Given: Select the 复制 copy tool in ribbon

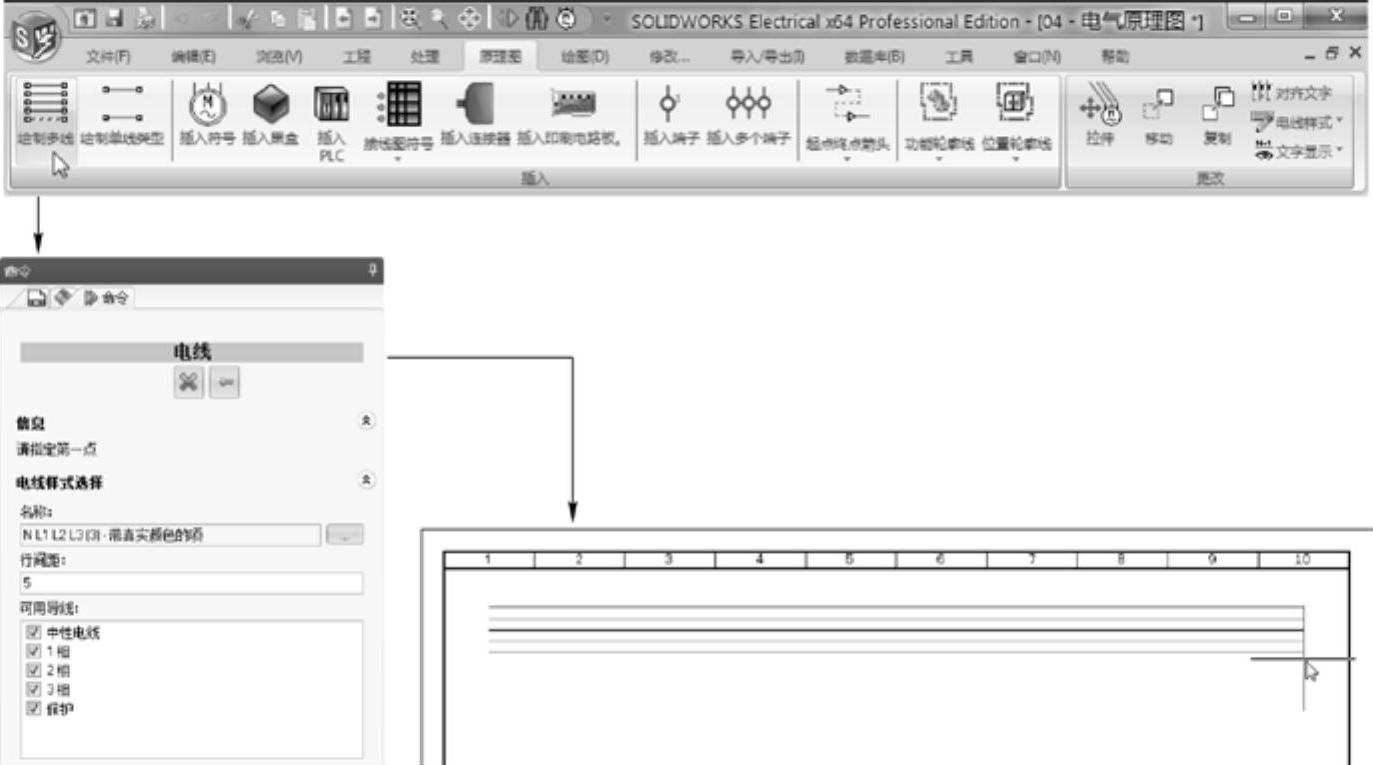Looking at the screenshot, I should click(1216, 115).
